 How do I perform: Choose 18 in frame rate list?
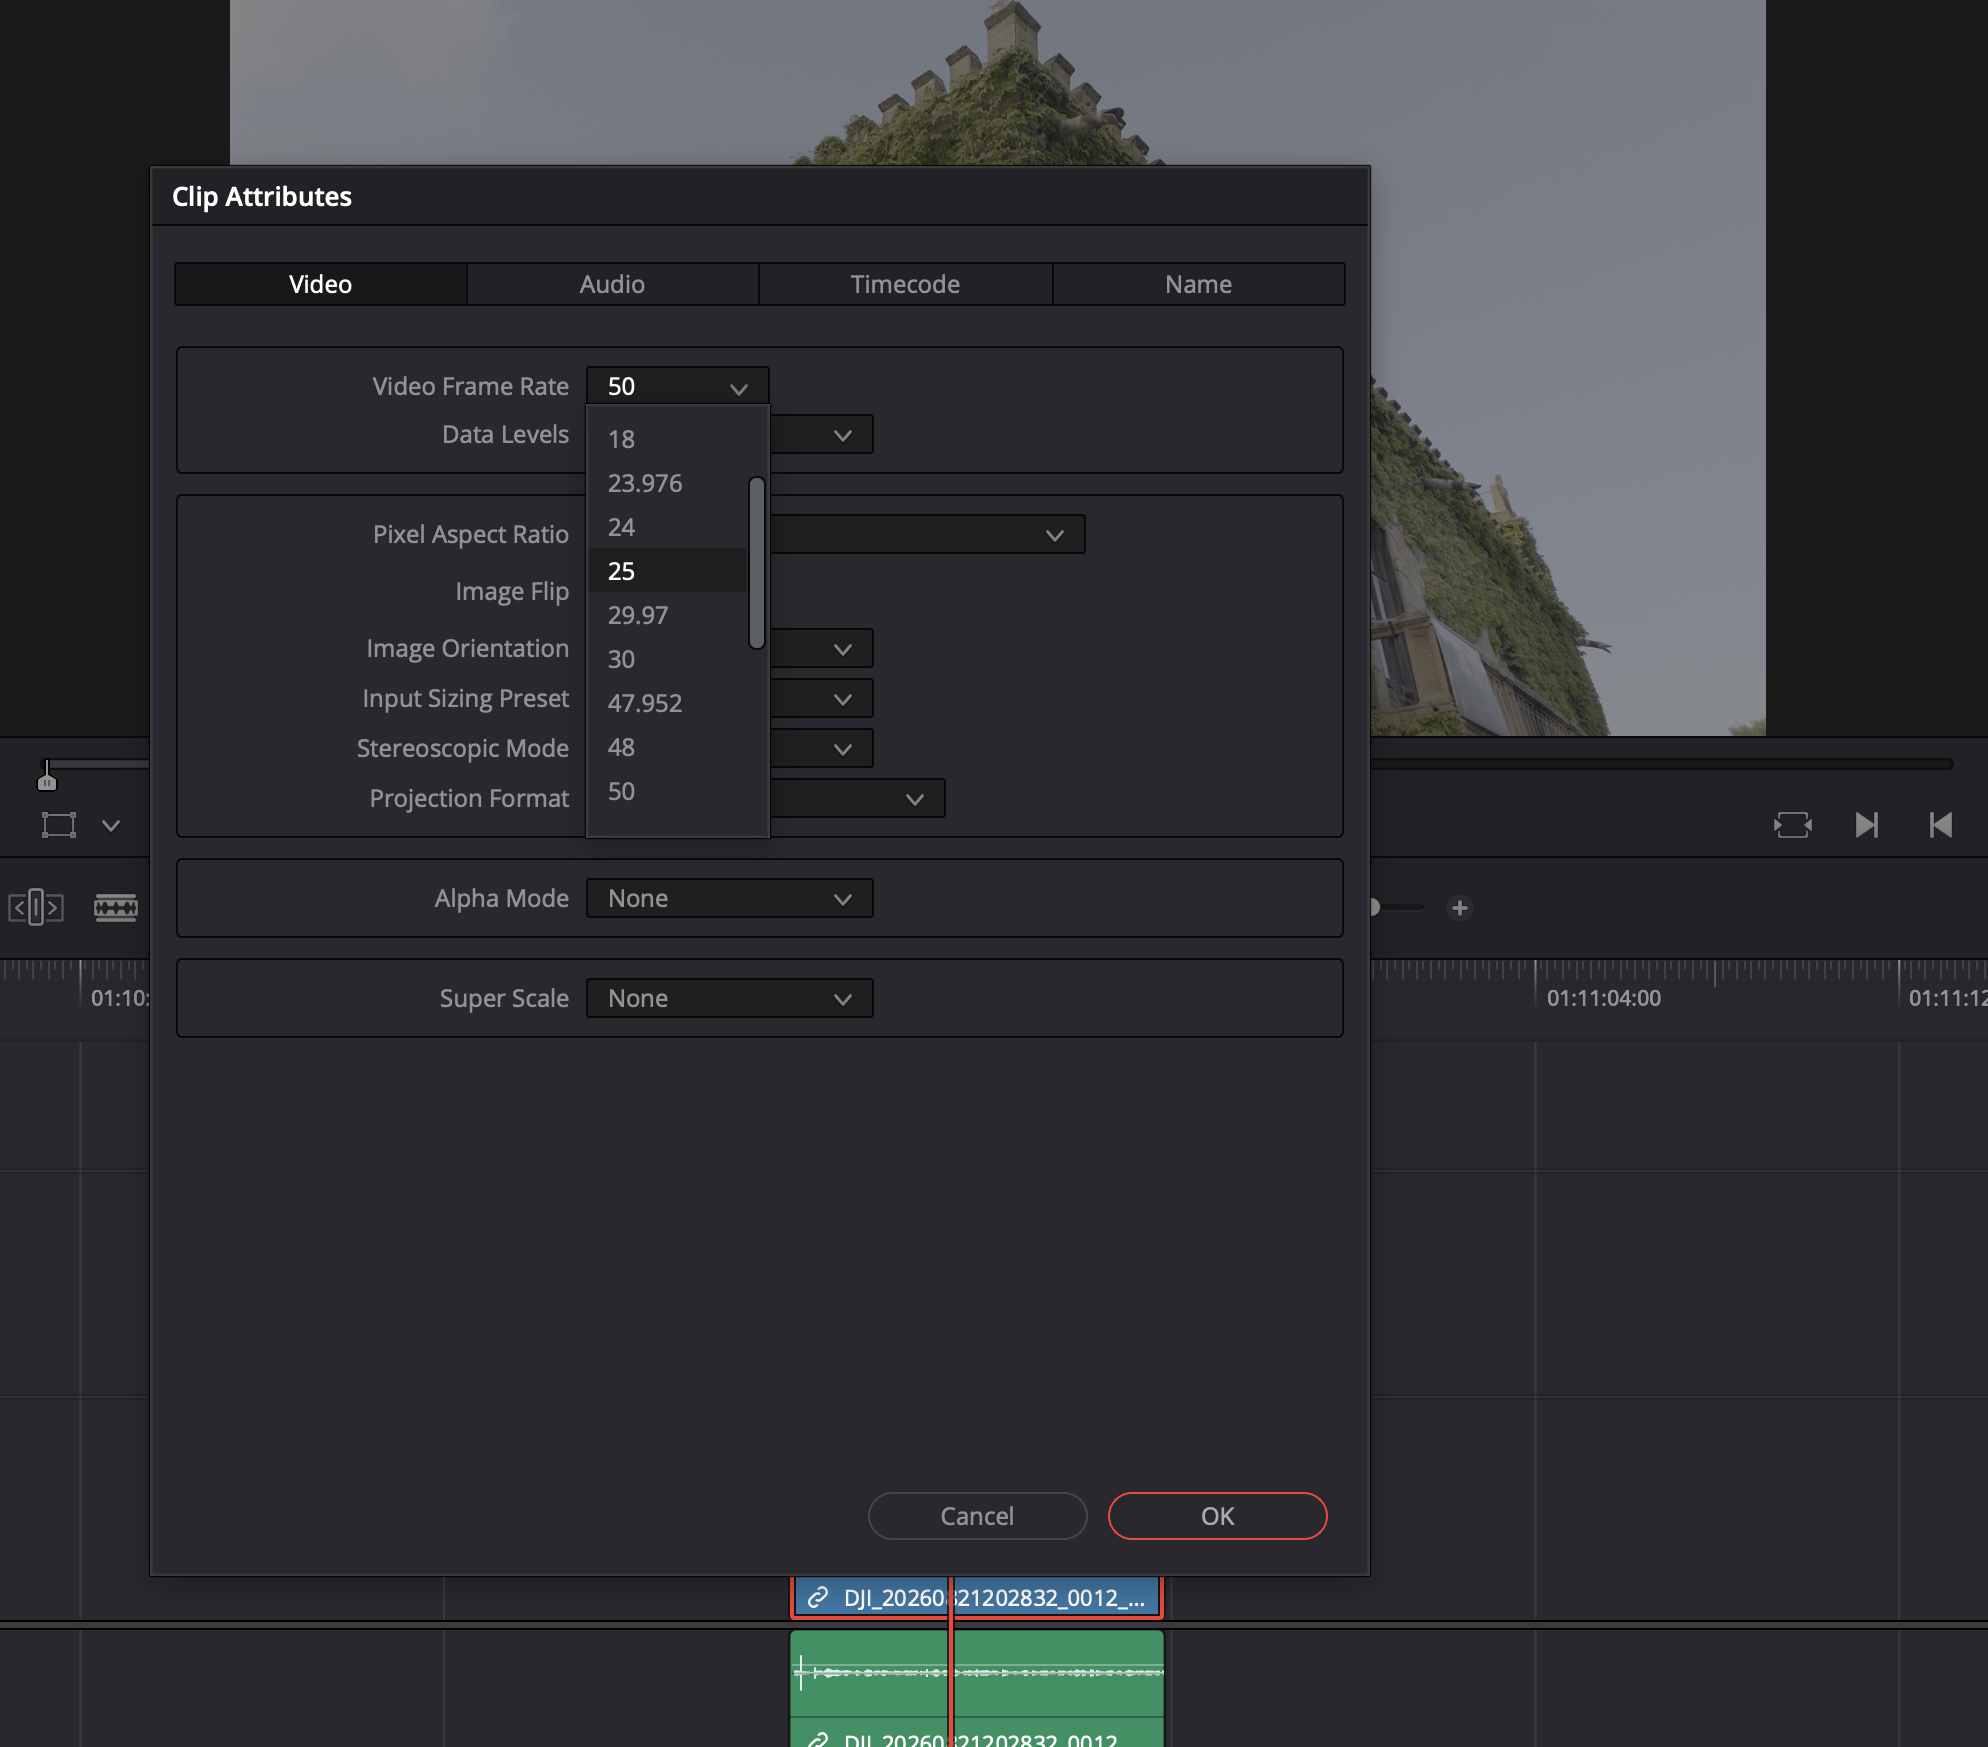(666, 439)
